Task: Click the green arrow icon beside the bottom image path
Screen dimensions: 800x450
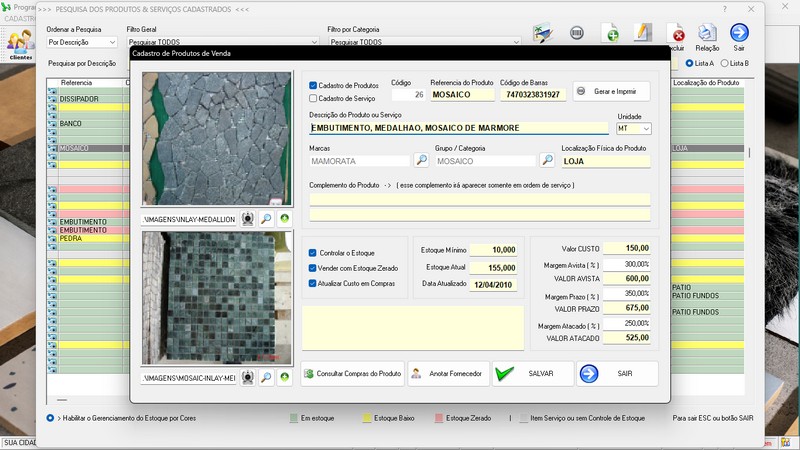Action: 285,377
